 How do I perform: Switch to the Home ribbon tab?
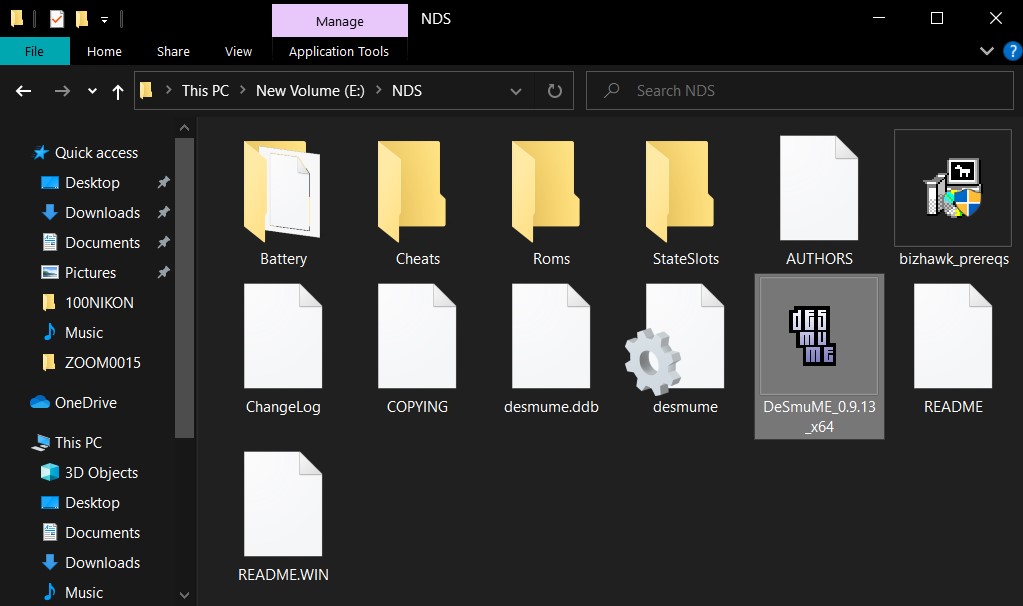pos(104,51)
